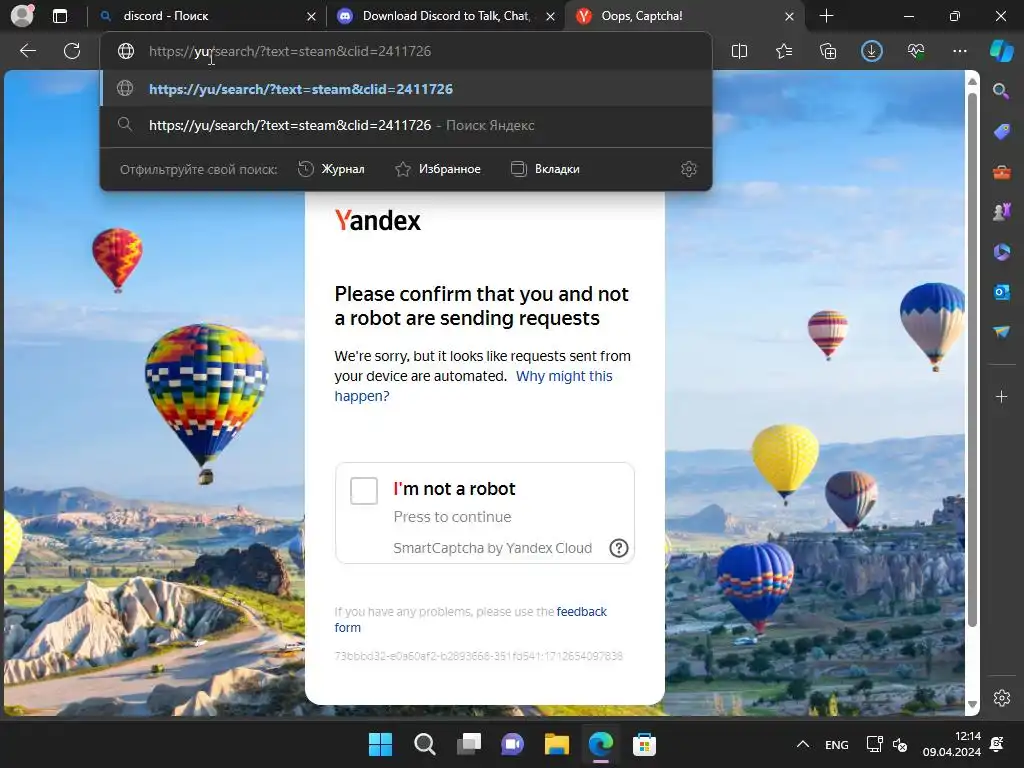Screen dimensions: 1024x768
Task: Open search filter settings gear
Action: point(688,169)
